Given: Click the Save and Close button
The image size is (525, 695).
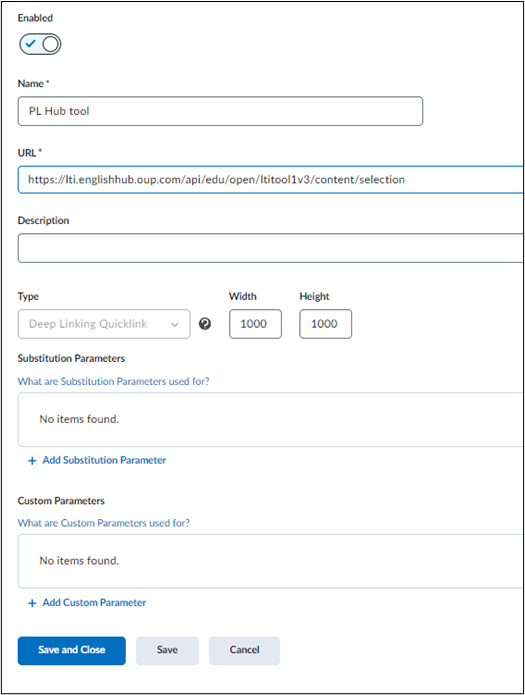Looking at the screenshot, I should (x=72, y=651).
